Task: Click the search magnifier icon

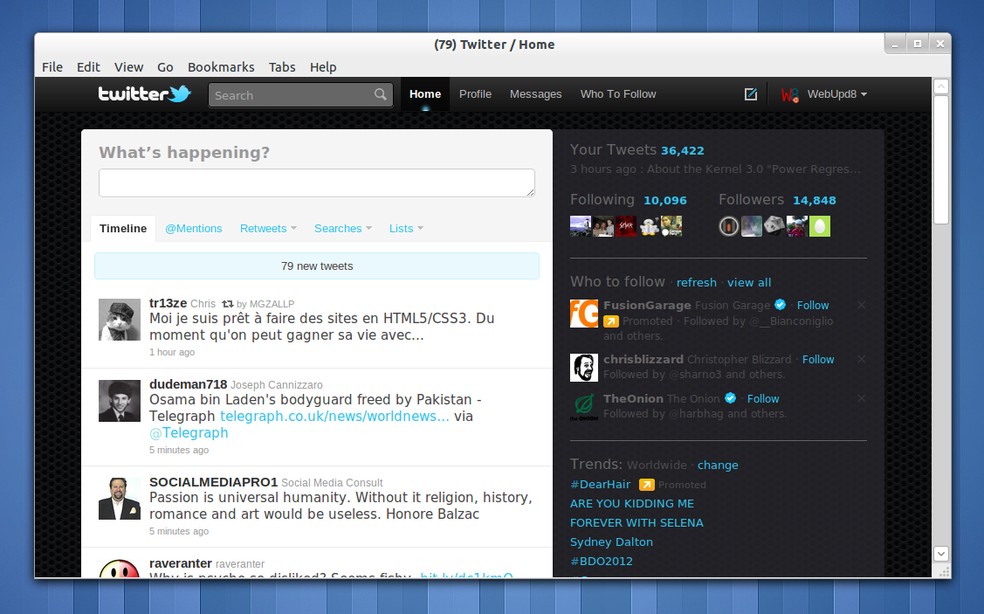Action: tap(380, 94)
